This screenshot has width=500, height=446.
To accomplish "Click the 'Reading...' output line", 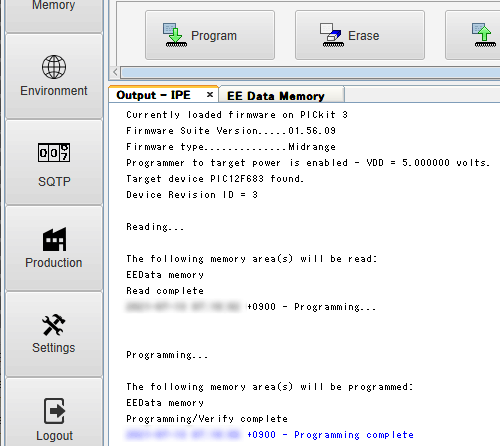I will click(x=155, y=227).
